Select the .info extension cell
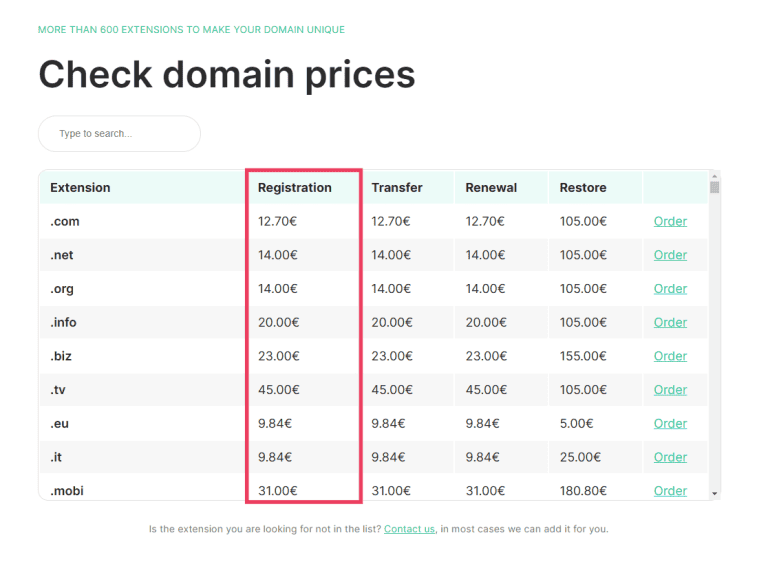Image resolution: width=768 pixels, height=566 pixels. pos(142,323)
